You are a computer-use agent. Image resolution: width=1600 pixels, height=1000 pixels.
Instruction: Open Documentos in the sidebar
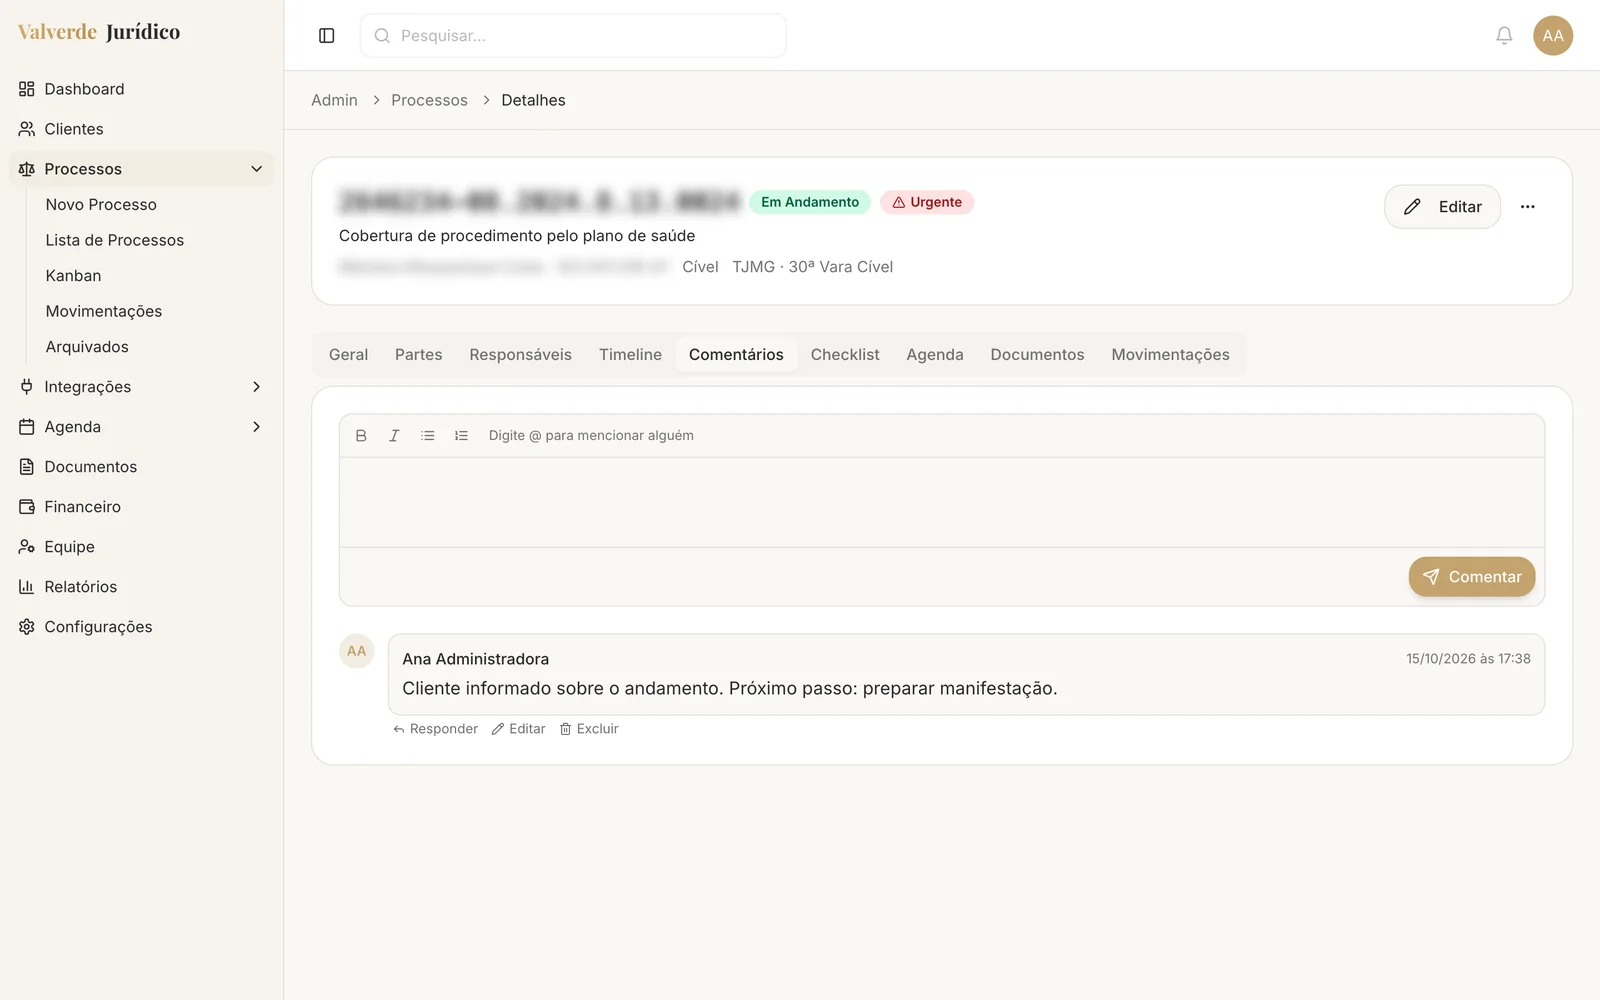[x=141, y=467]
